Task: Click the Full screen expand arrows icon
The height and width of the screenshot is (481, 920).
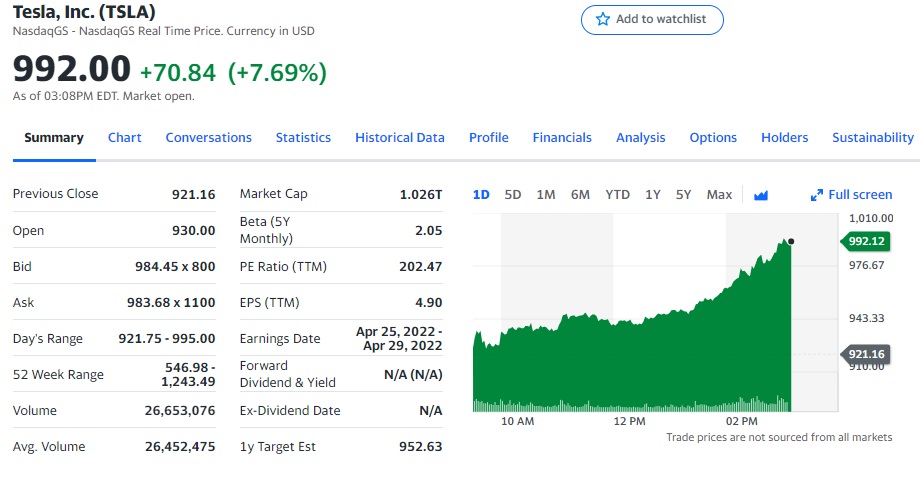Action: tap(817, 195)
